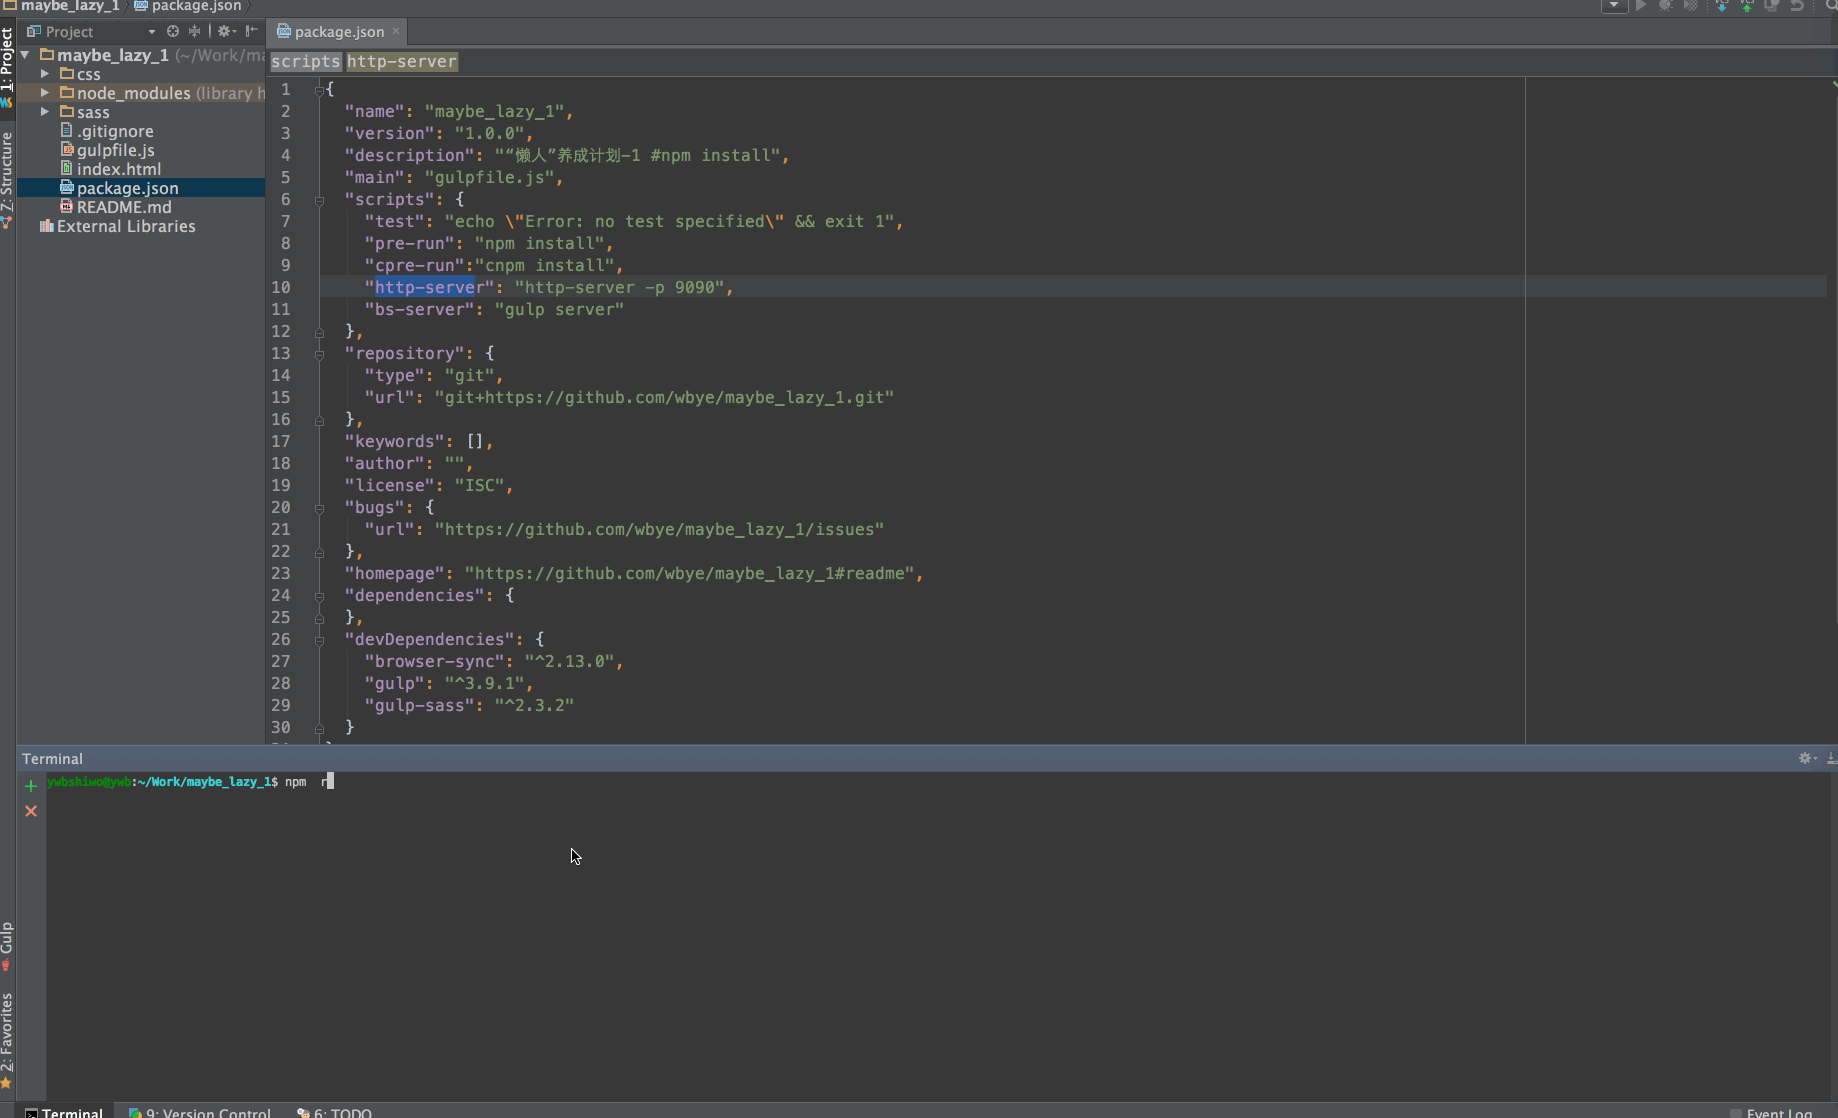The image size is (1838, 1118).
Task: Collapse the dependencies block fold on line 24
Action: click(319, 596)
